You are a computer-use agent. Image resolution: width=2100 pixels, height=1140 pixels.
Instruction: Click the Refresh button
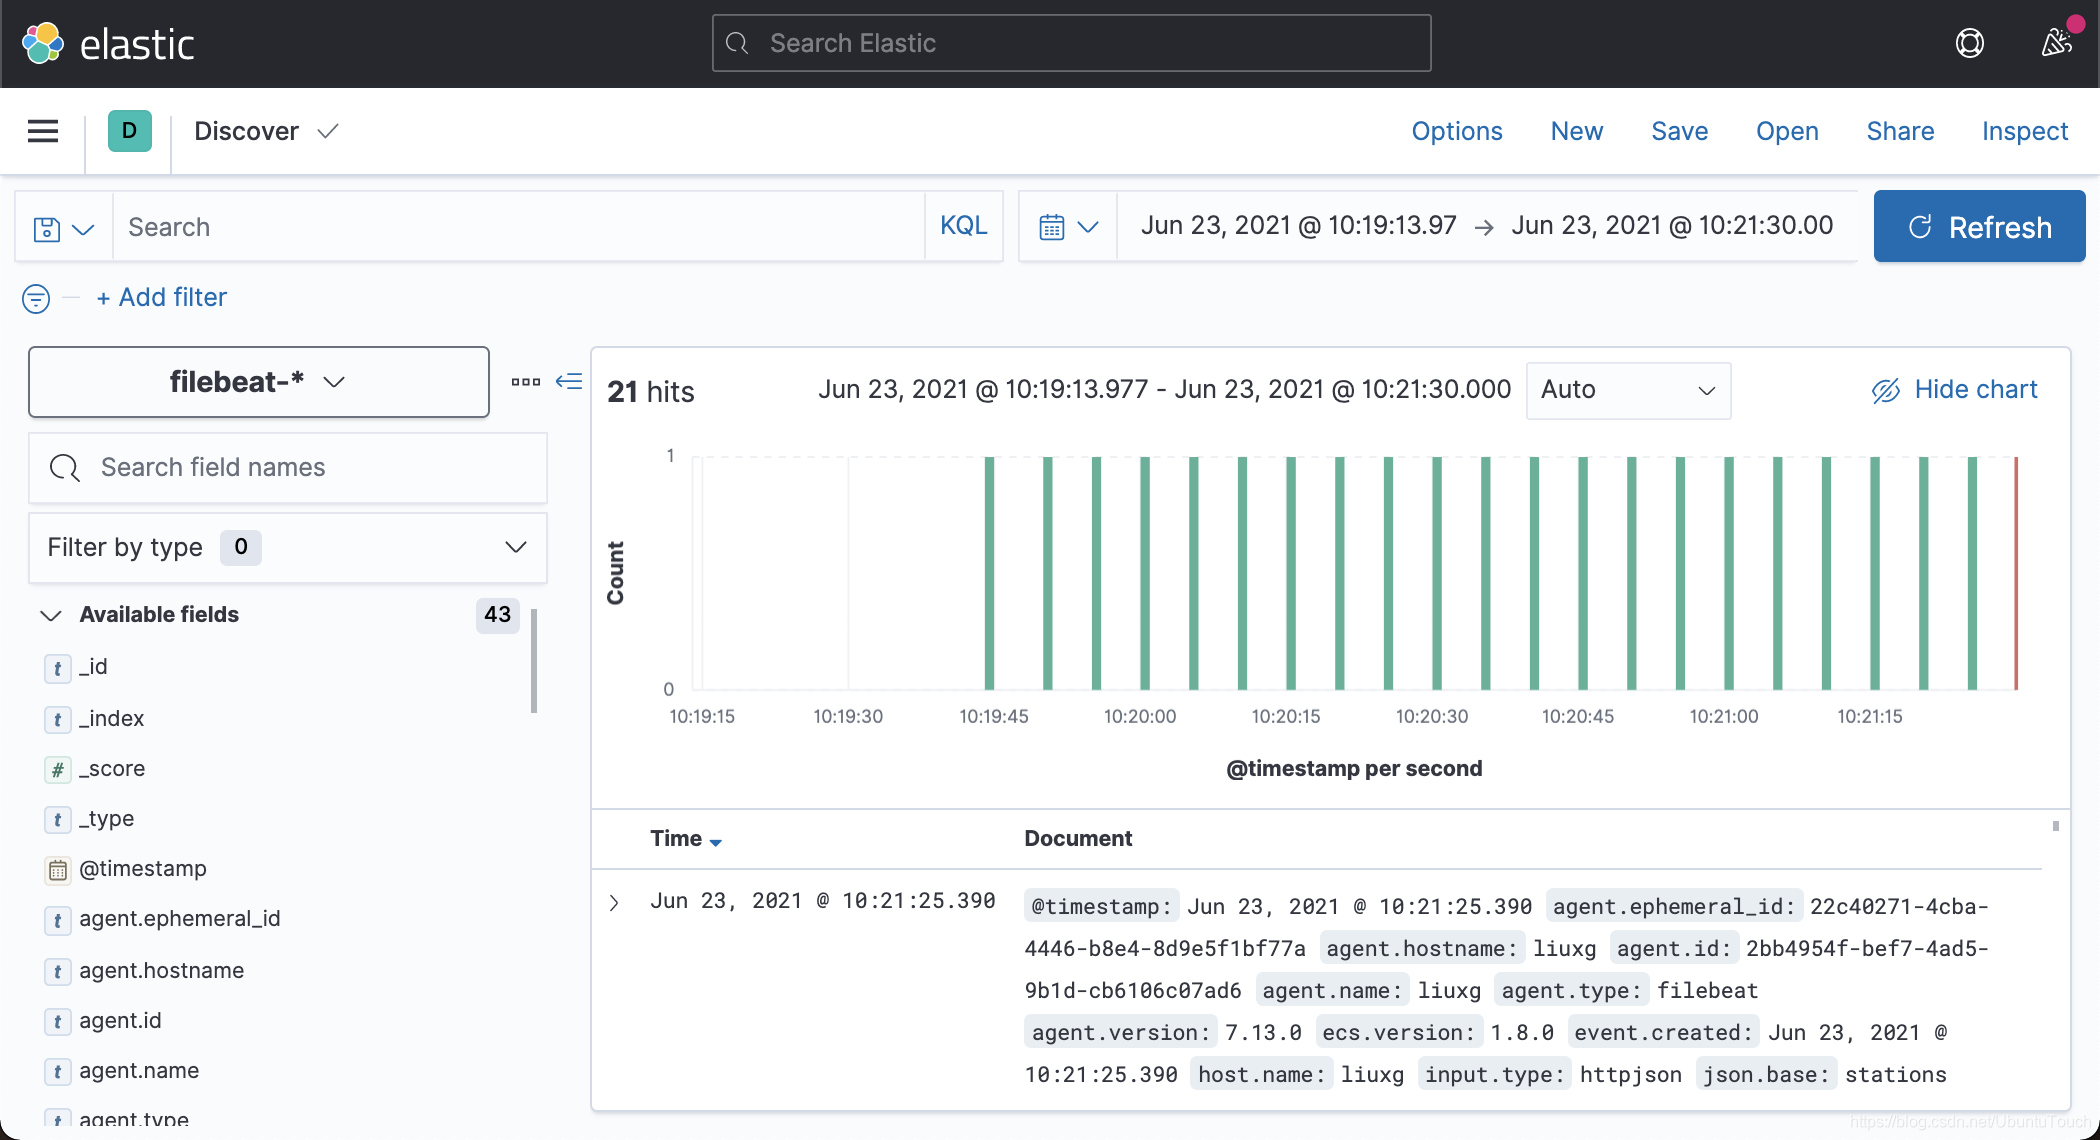point(1978,226)
